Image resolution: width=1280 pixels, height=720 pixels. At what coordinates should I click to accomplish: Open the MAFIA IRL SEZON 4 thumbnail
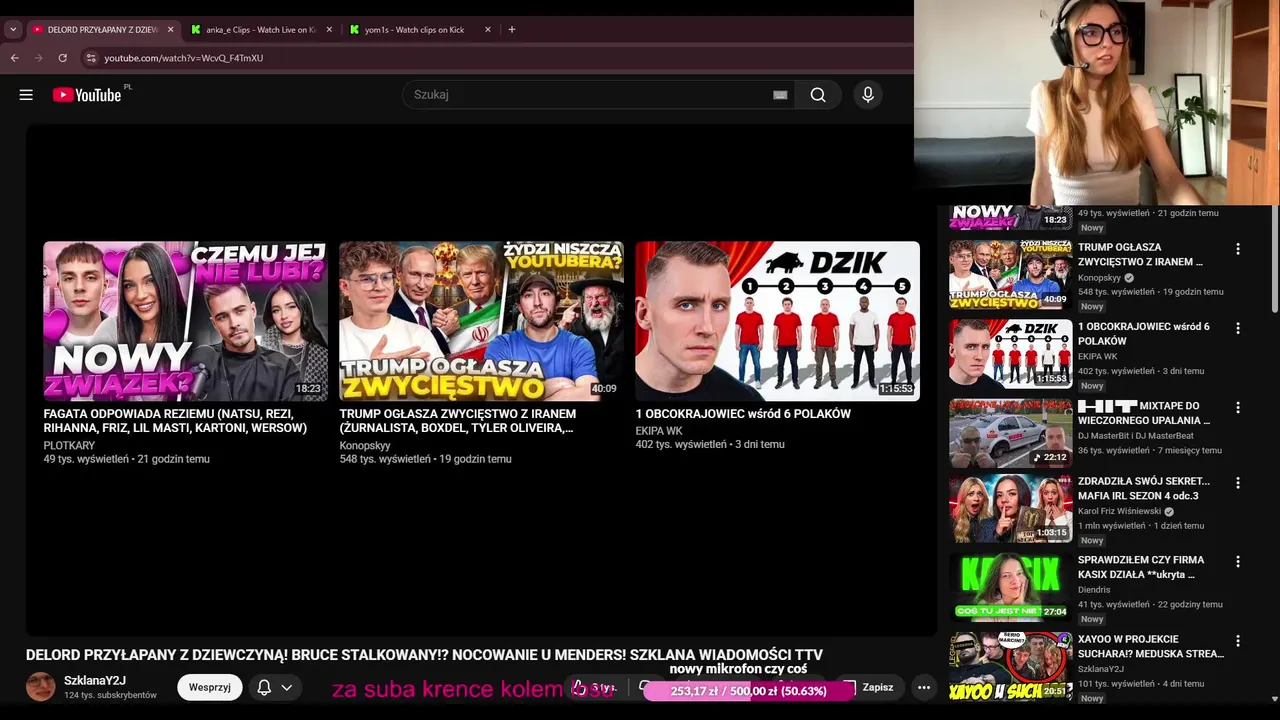pos(1010,508)
